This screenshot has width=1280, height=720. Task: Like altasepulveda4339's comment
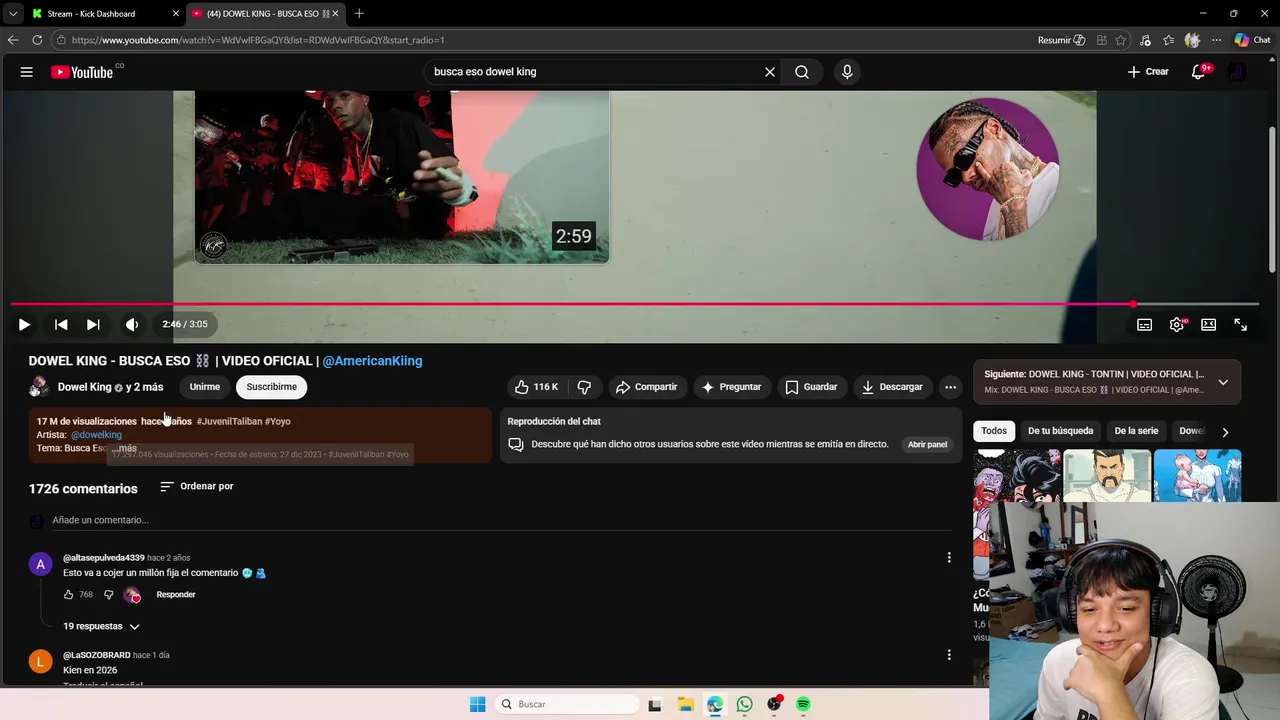pos(68,595)
